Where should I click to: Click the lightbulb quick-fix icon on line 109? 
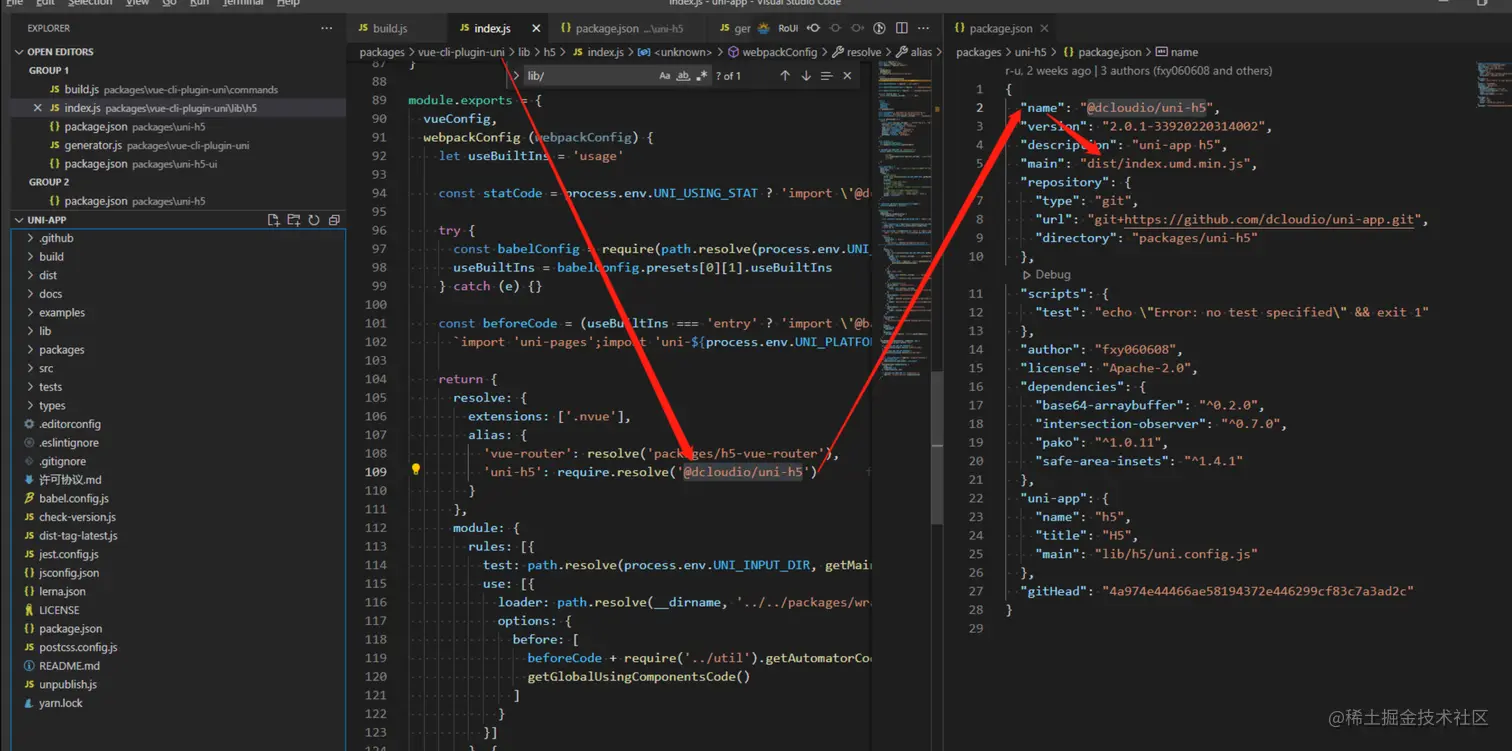click(416, 470)
